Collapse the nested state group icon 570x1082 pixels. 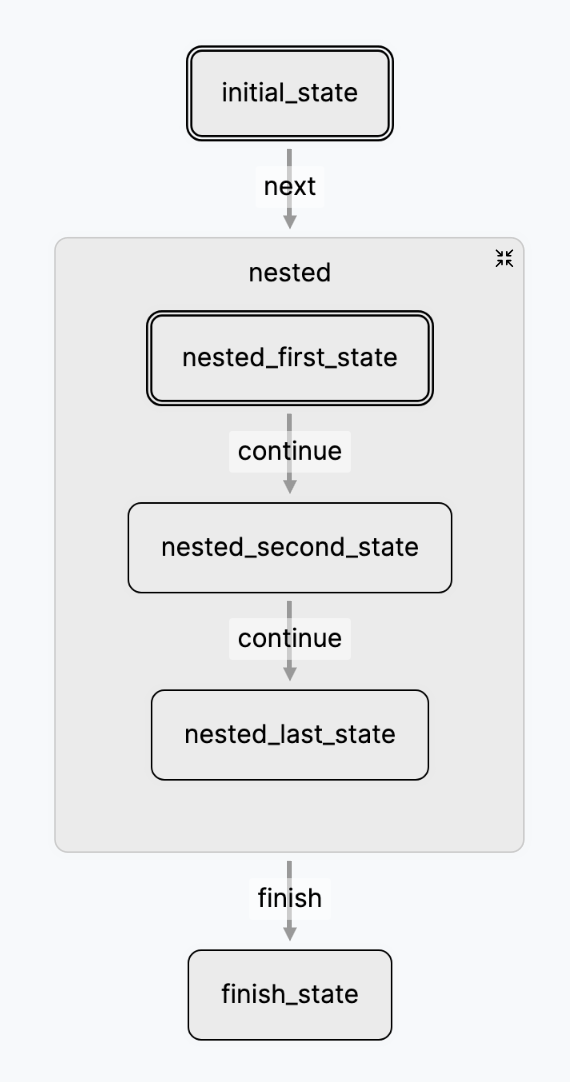(x=504, y=259)
